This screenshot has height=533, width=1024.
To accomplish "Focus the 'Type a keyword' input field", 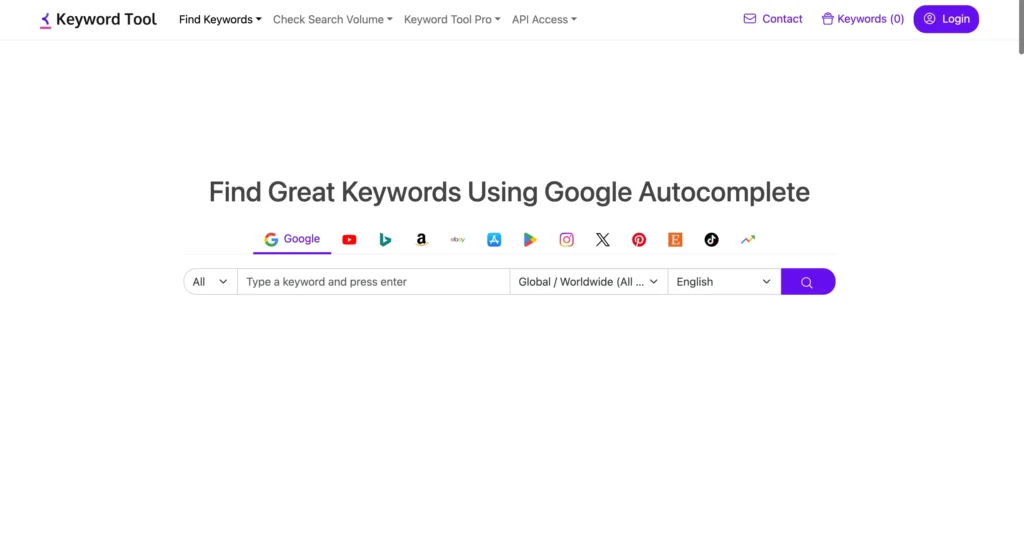I will [x=373, y=282].
